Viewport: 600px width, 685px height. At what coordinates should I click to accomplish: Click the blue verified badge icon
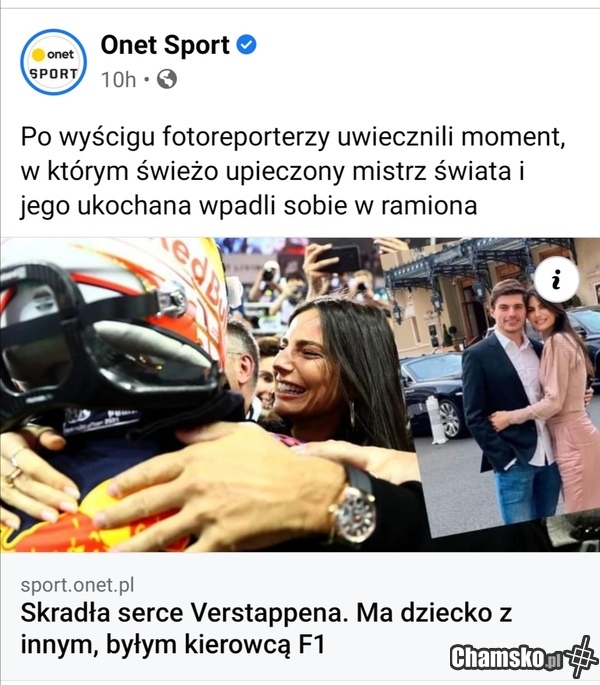(246, 45)
